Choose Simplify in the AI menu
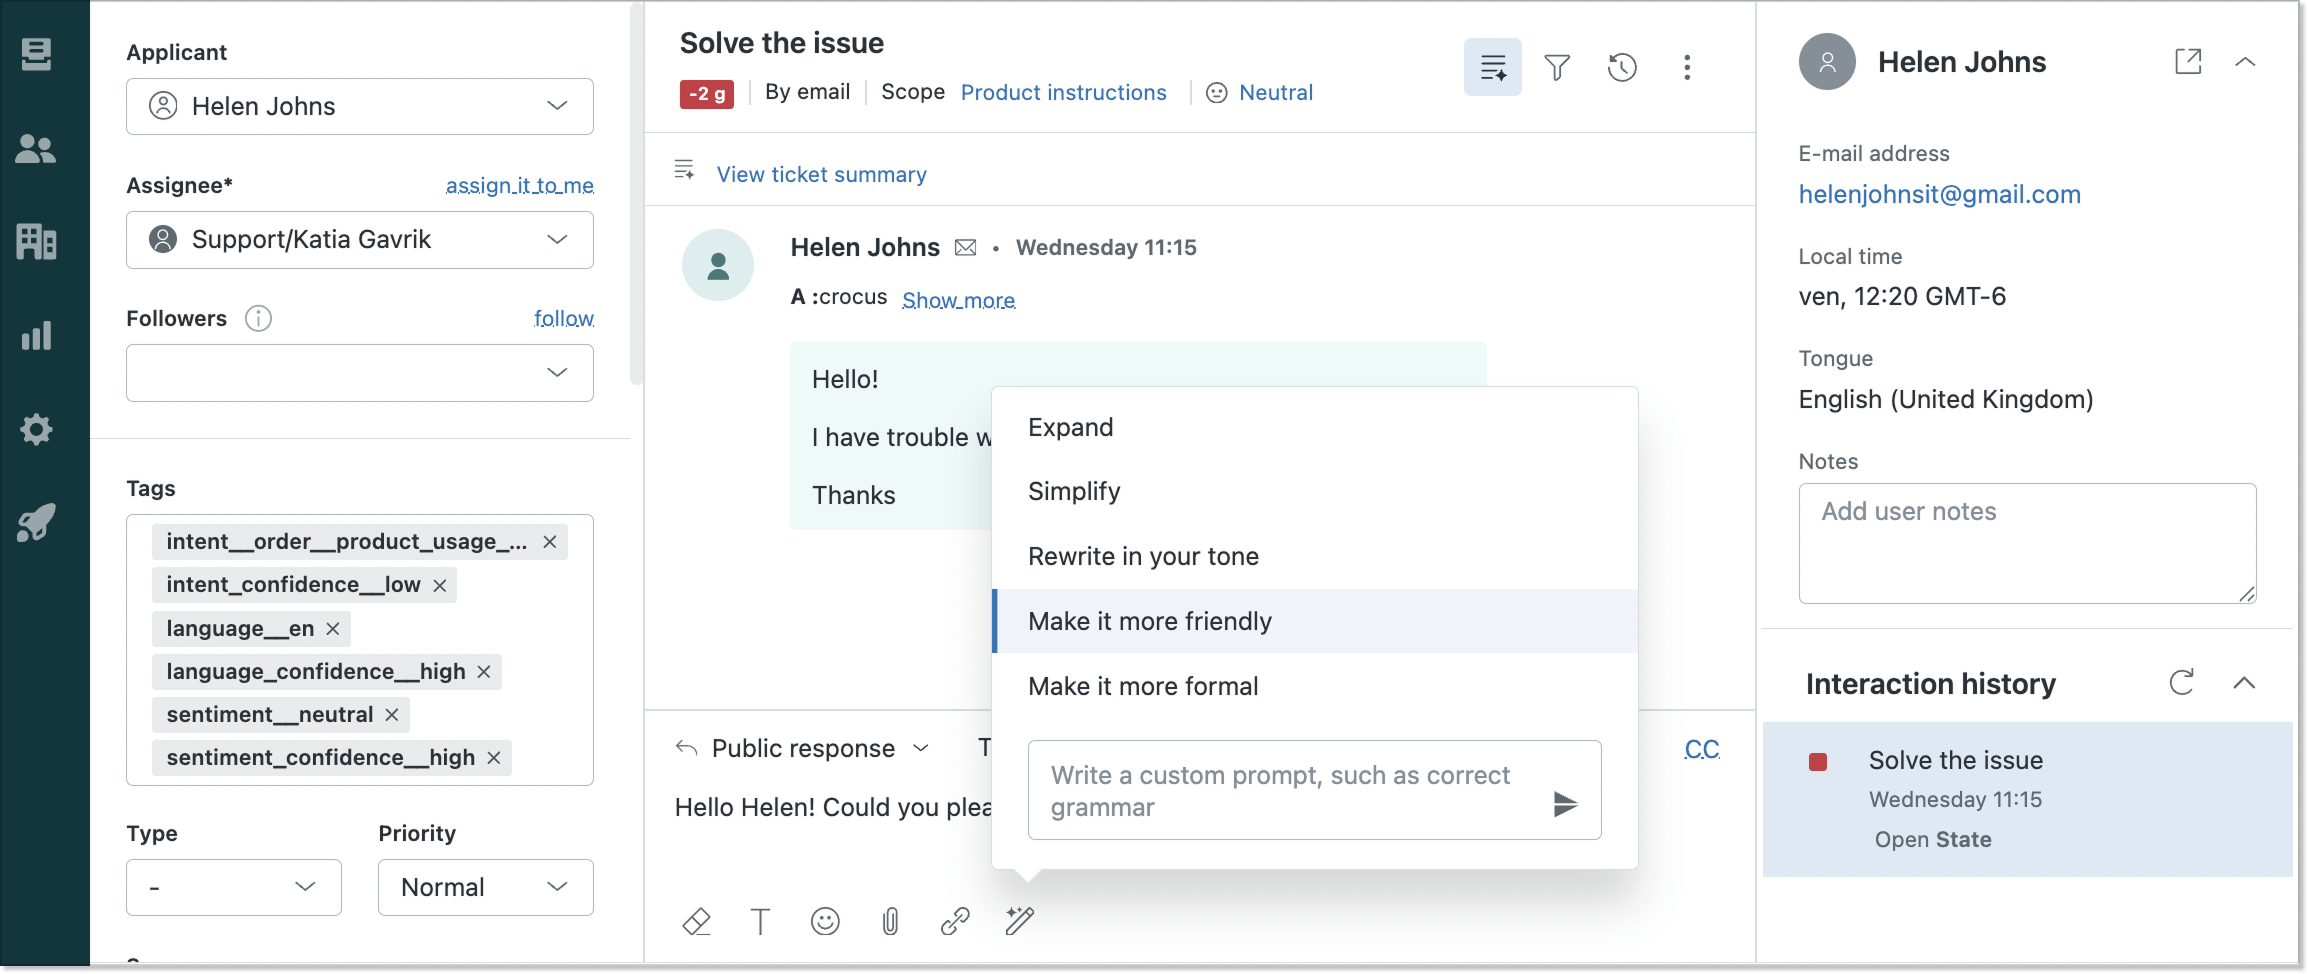The height and width of the screenshot is (974, 2308). coord(1073,491)
